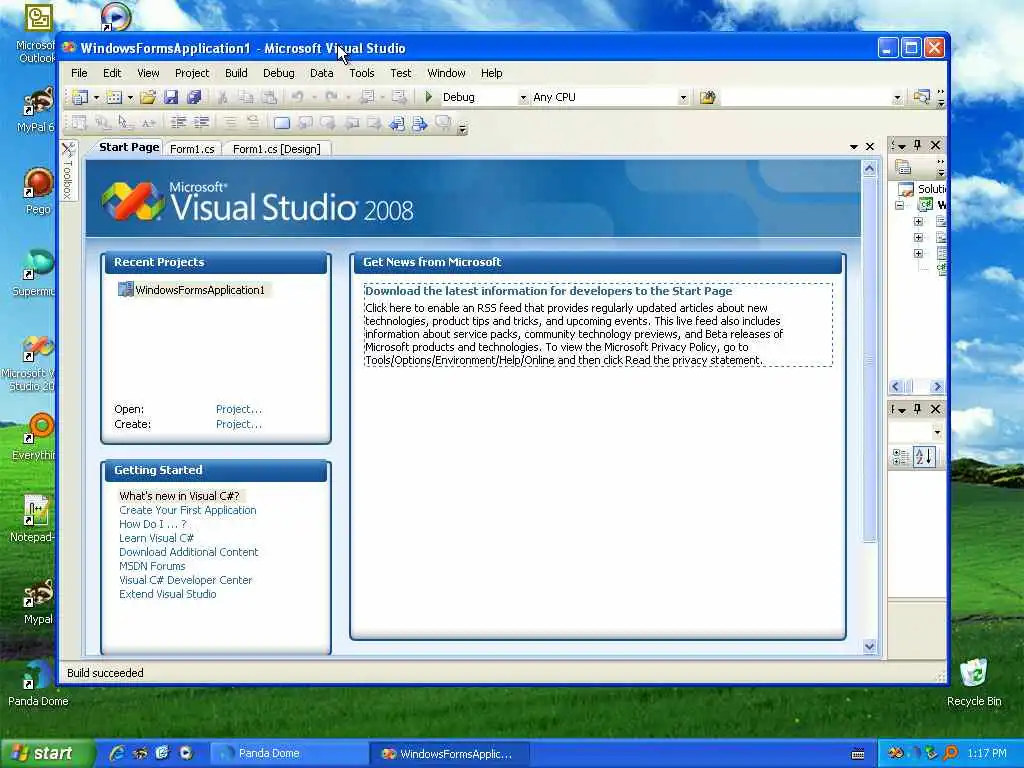The height and width of the screenshot is (768, 1024).
Task: Click the Undo arrow icon
Action: tap(297, 97)
